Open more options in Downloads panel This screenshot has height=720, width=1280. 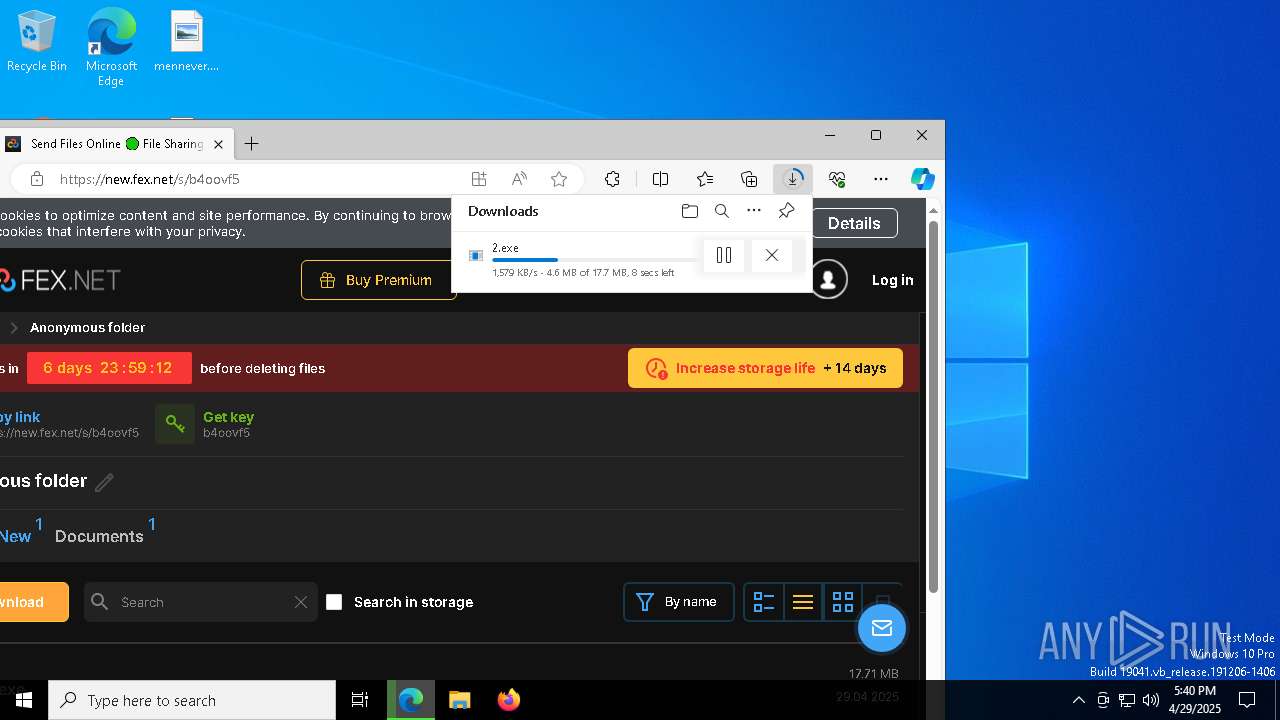(x=754, y=211)
